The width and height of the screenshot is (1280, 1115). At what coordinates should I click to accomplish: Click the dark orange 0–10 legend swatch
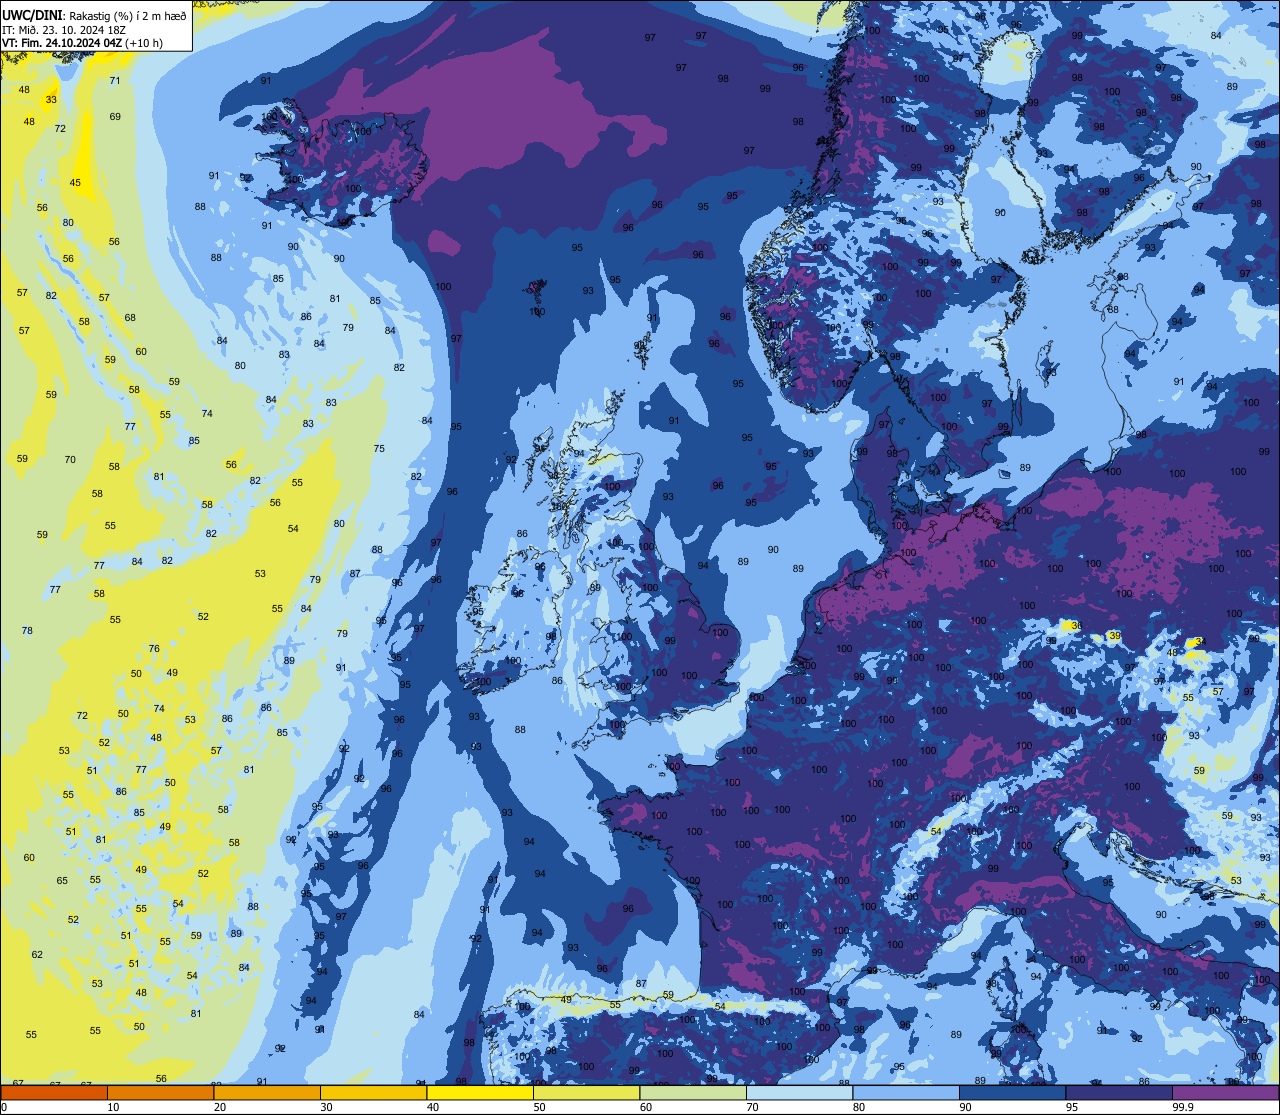(x=54, y=1092)
